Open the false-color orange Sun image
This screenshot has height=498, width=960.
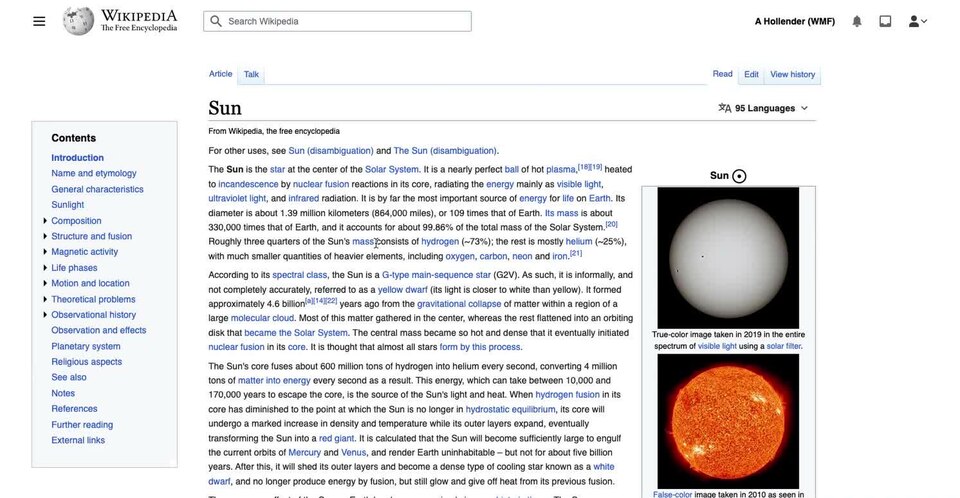pos(728,421)
